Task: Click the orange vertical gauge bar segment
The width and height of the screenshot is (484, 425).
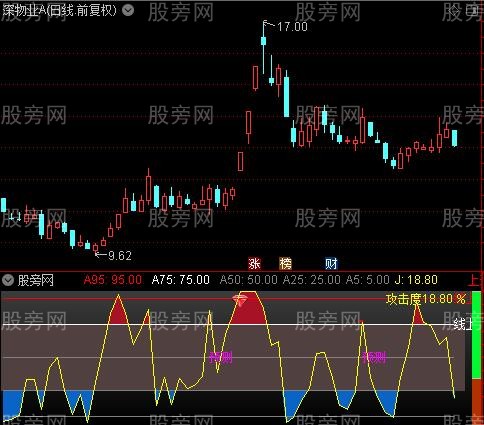Action: [x=476, y=402]
